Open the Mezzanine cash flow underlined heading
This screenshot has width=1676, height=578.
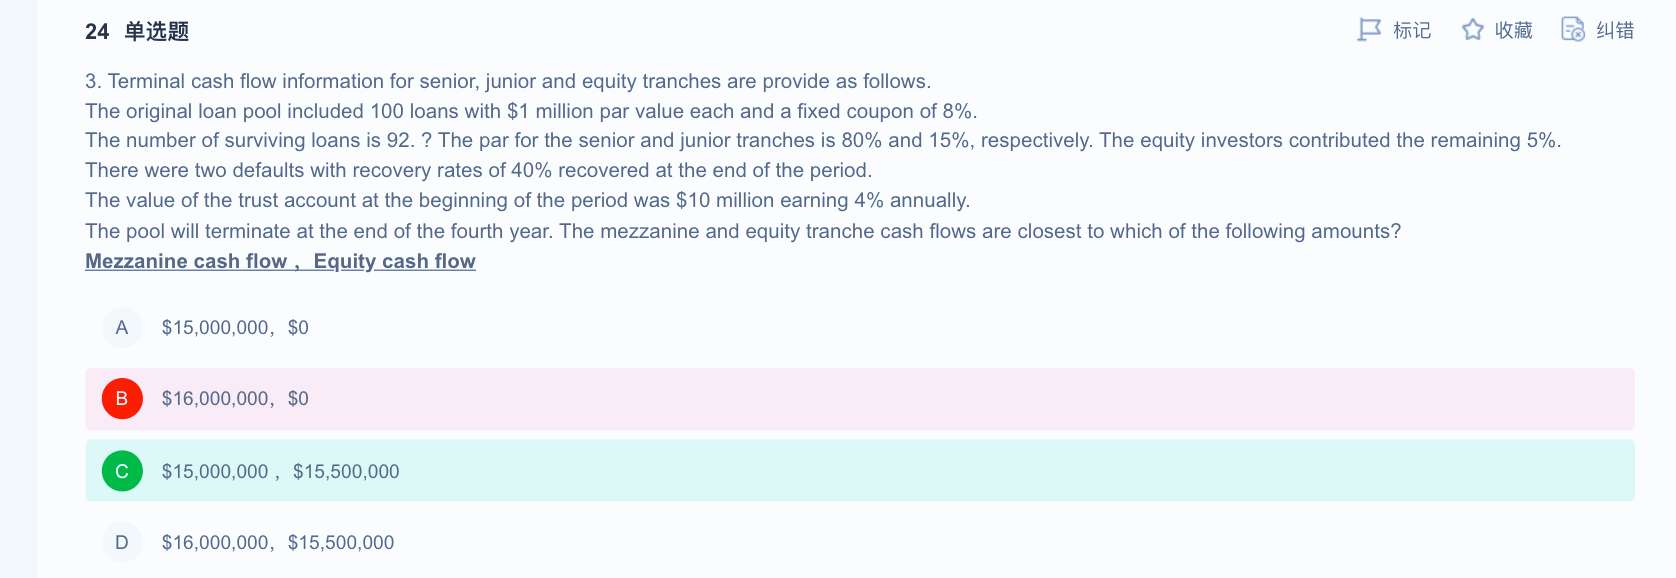coord(186,261)
